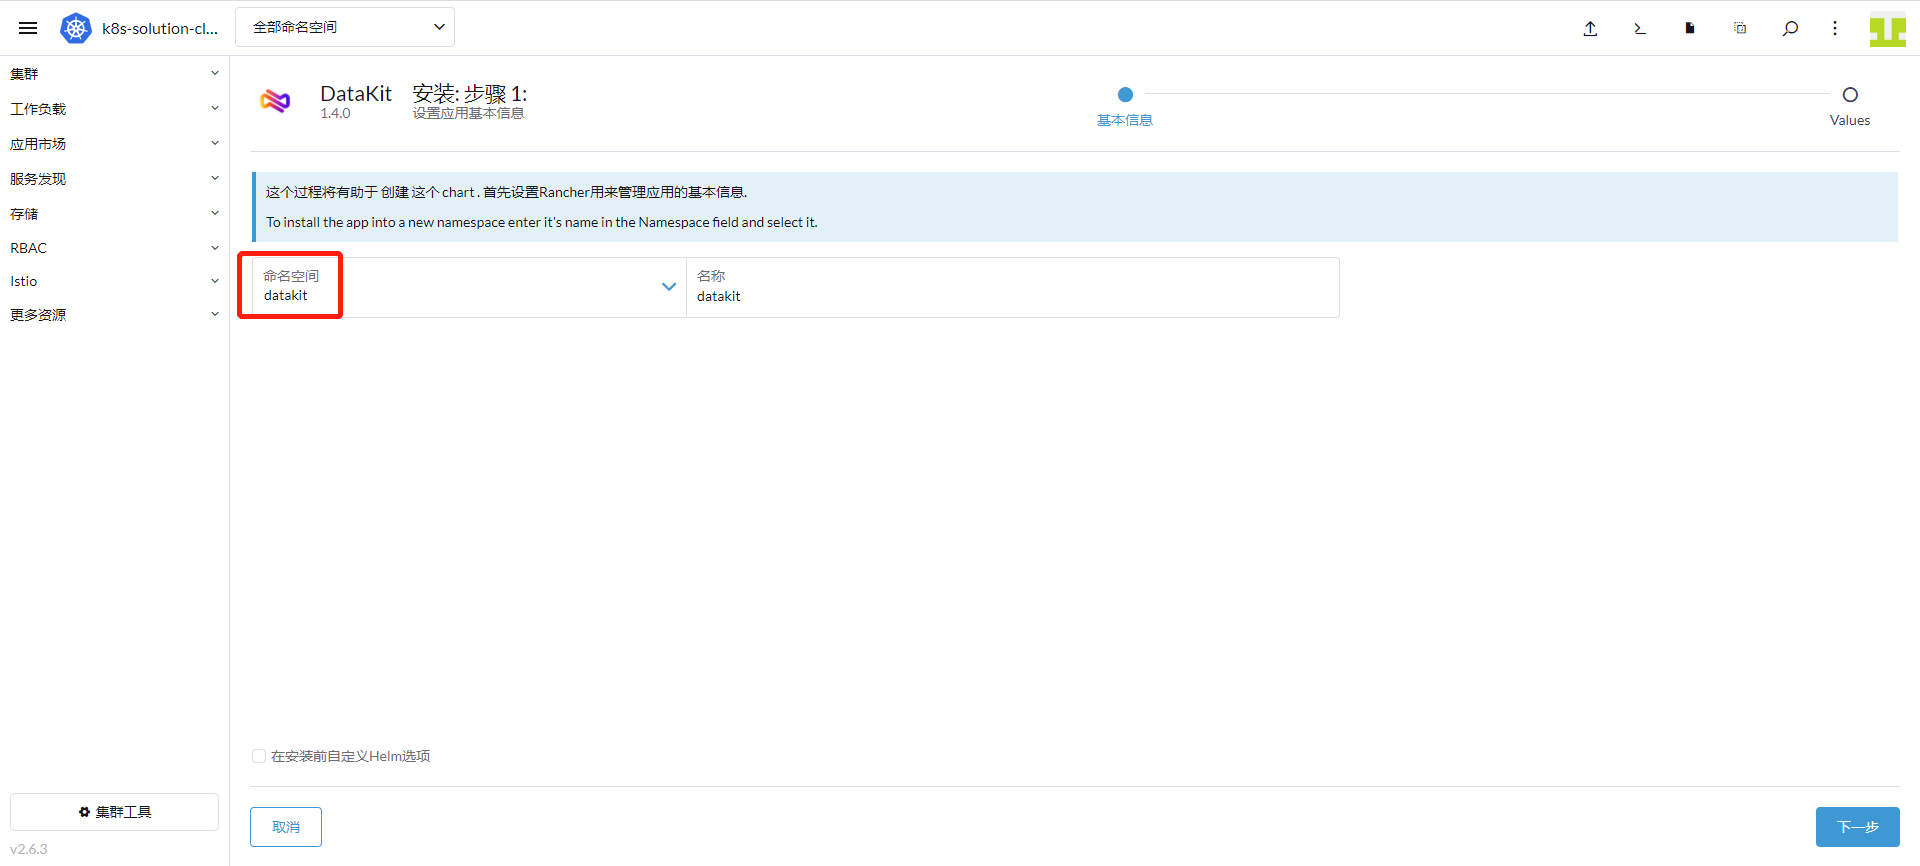The width and height of the screenshot is (1920, 866).
Task: Click the 'To install the app' banner line
Action: [542, 222]
